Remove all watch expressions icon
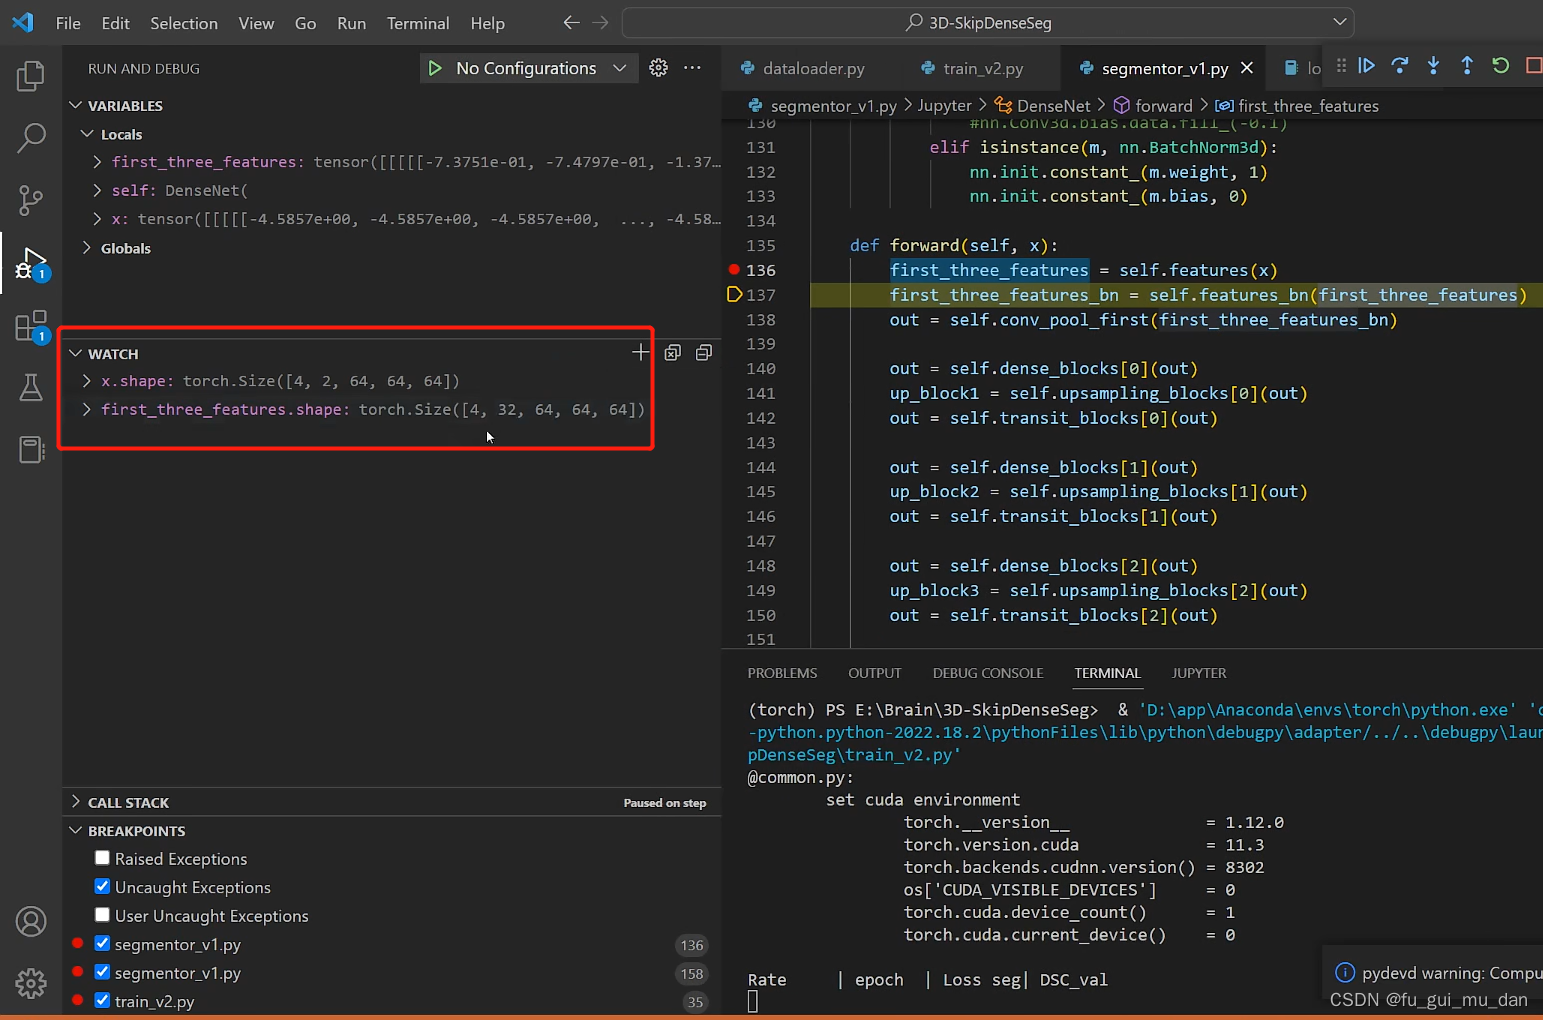This screenshot has width=1543, height=1020. (x=673, y=352)
